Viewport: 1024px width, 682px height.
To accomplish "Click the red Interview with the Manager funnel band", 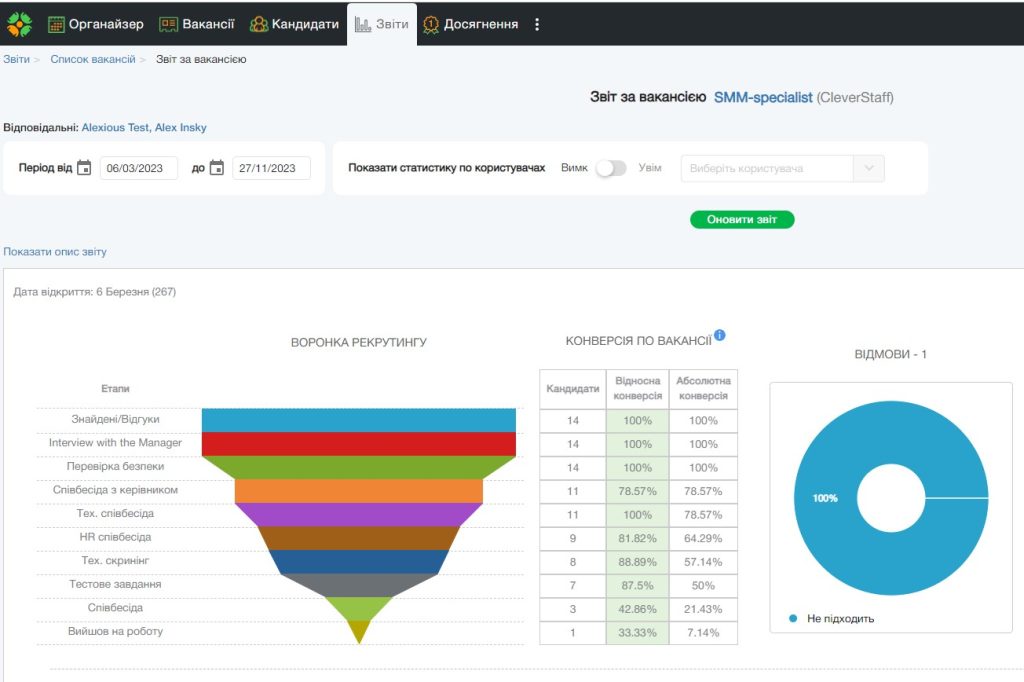I will pyautogui.click(x=358, y=443).
